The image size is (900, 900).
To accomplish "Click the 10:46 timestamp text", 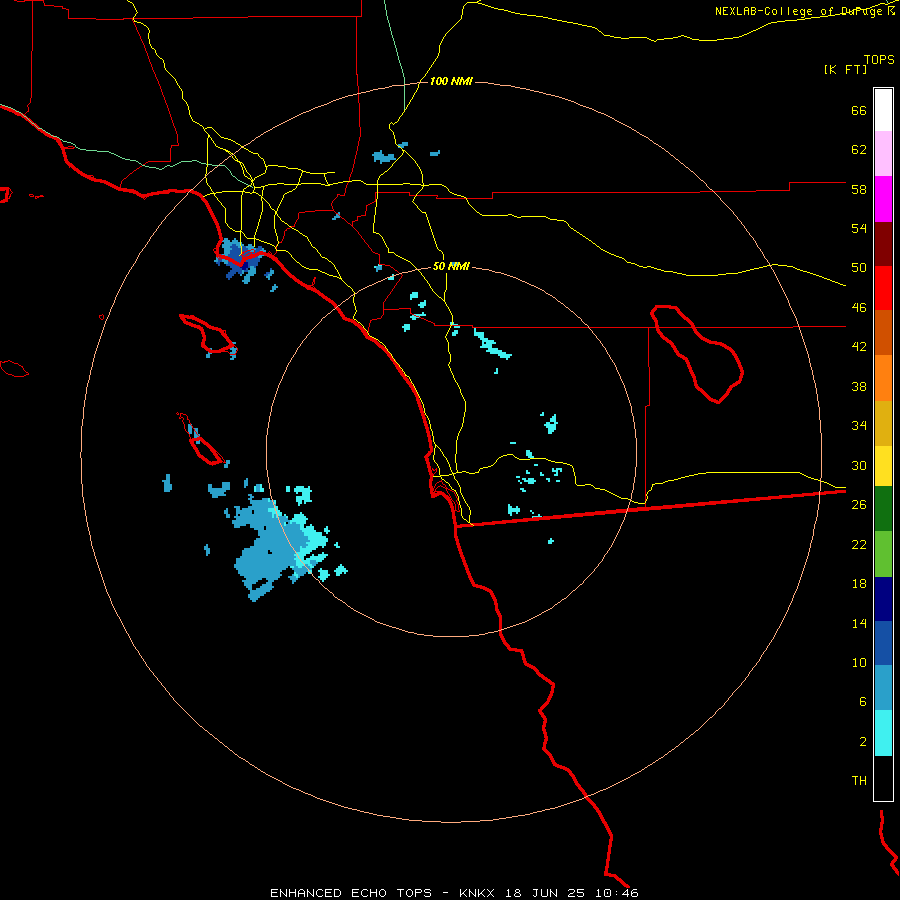I will click(617, 893).
